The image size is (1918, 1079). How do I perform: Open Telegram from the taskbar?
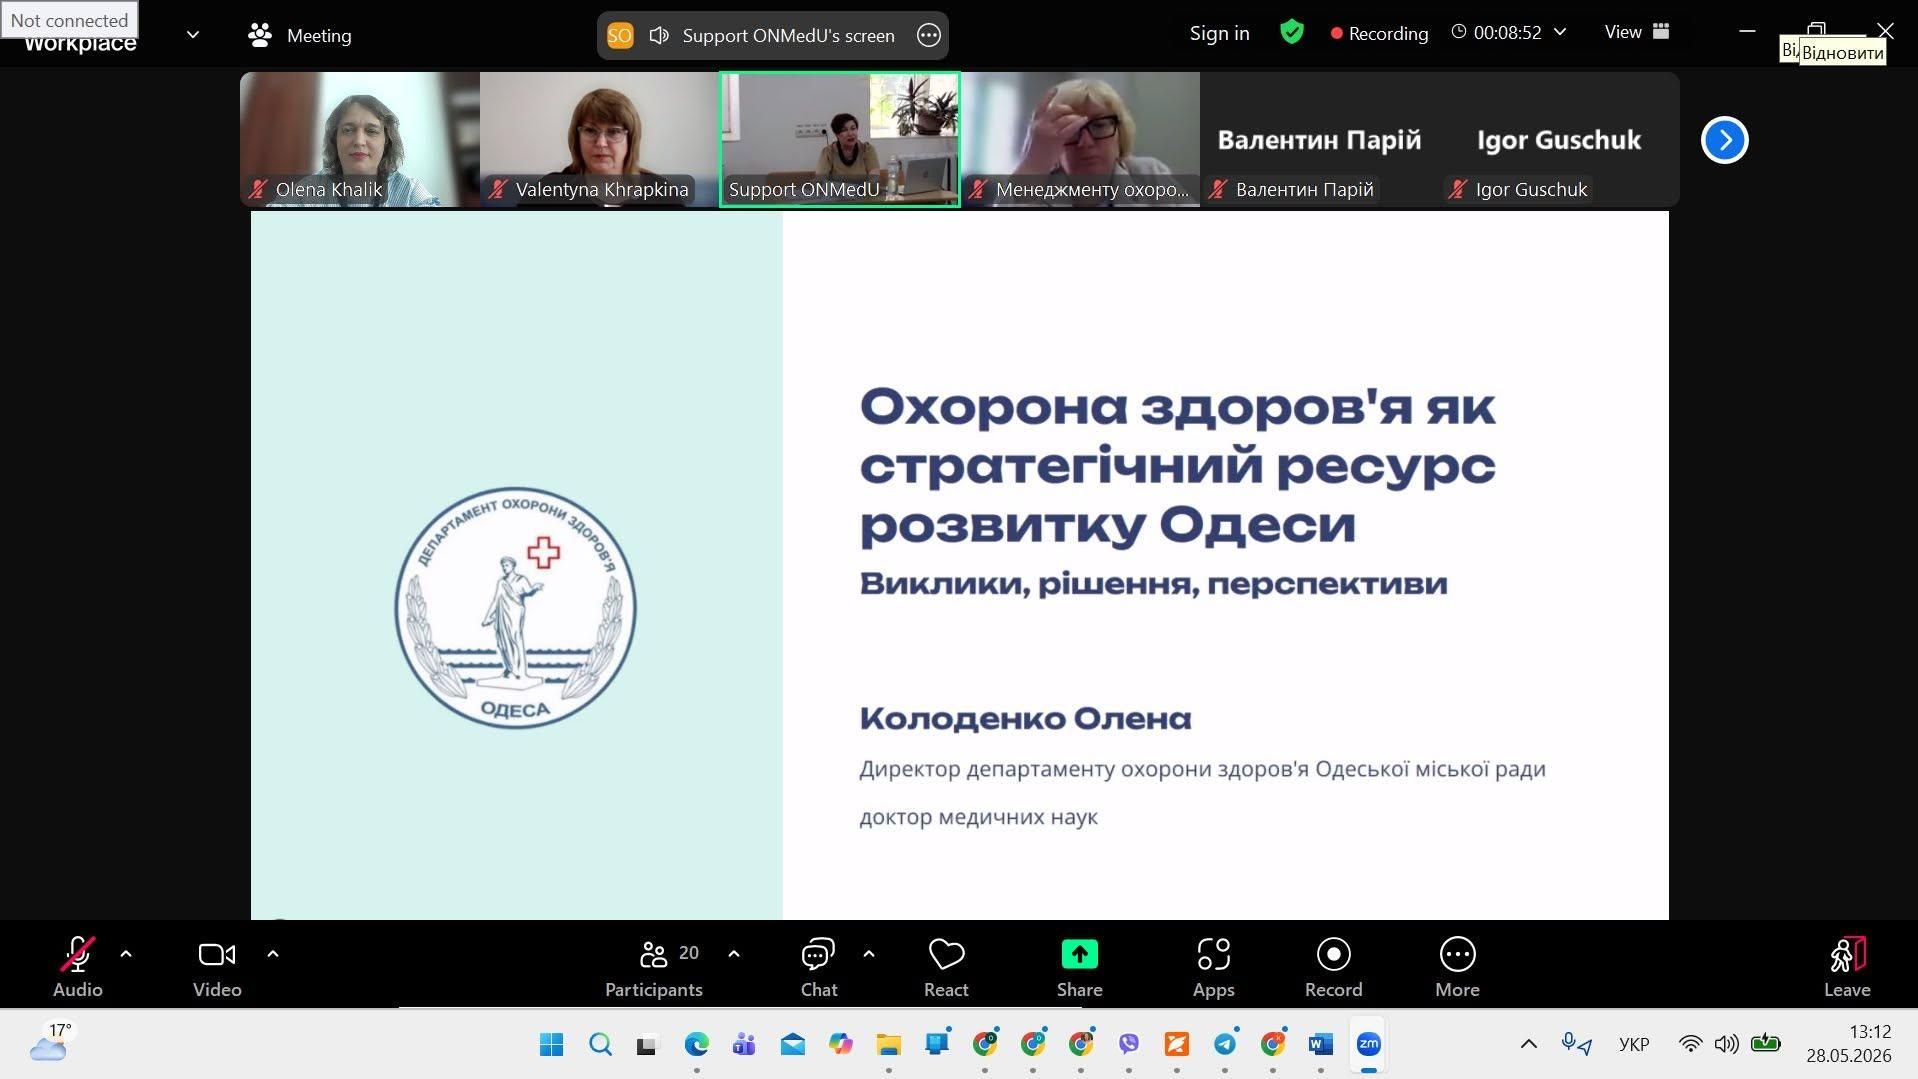click(1225, 1044)
